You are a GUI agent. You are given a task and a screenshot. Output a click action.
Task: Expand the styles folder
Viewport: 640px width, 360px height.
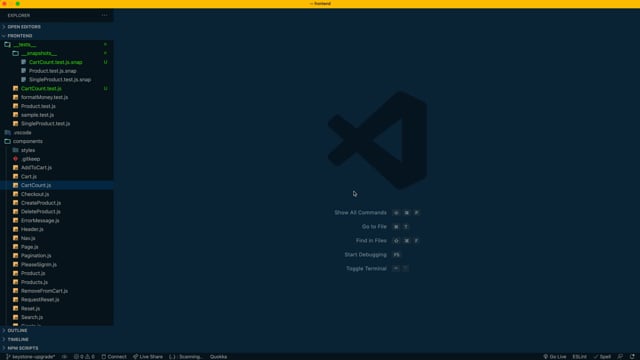[x=57, y=150]
